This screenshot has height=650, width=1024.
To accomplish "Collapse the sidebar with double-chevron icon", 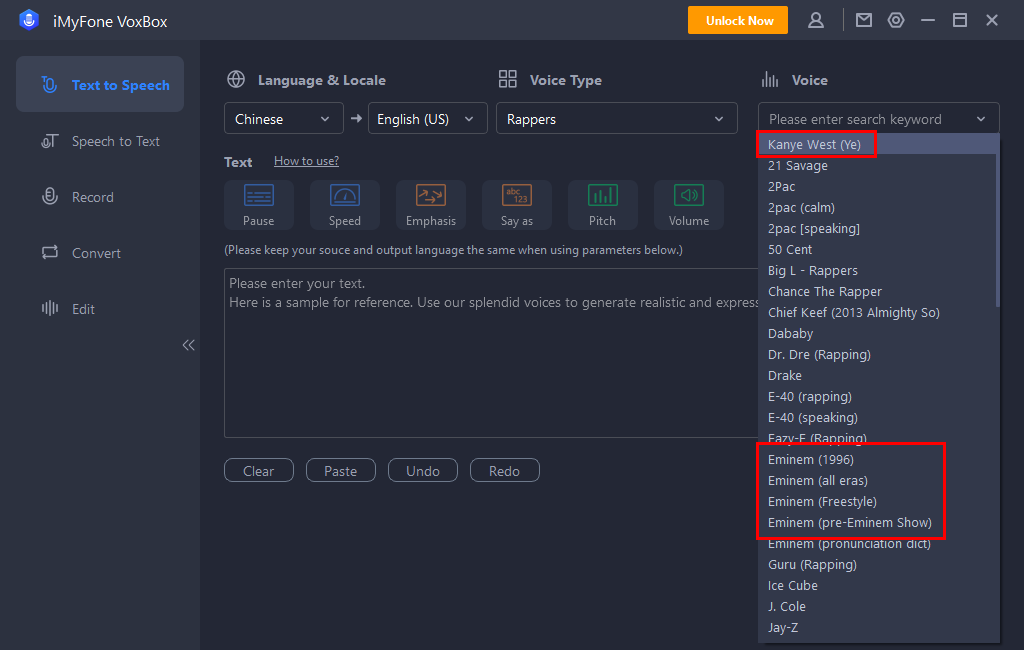I will [188, 345].
